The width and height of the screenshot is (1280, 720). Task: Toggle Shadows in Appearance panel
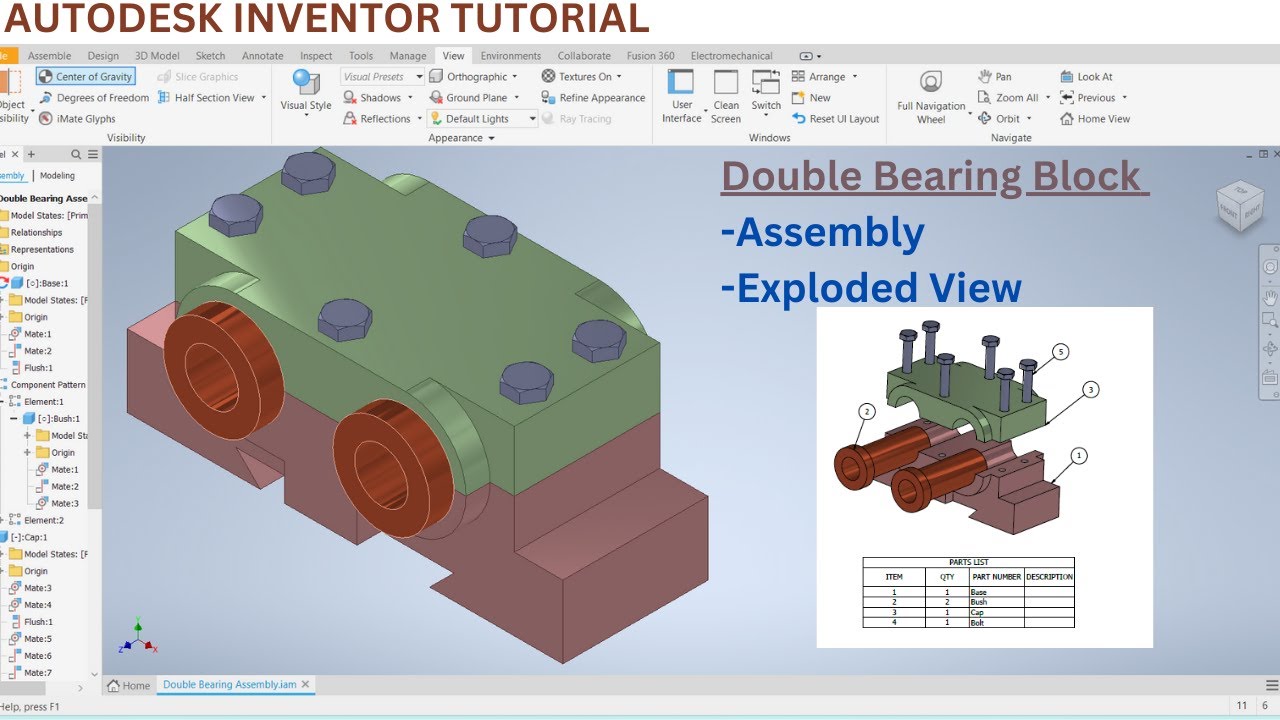point(372,98)
